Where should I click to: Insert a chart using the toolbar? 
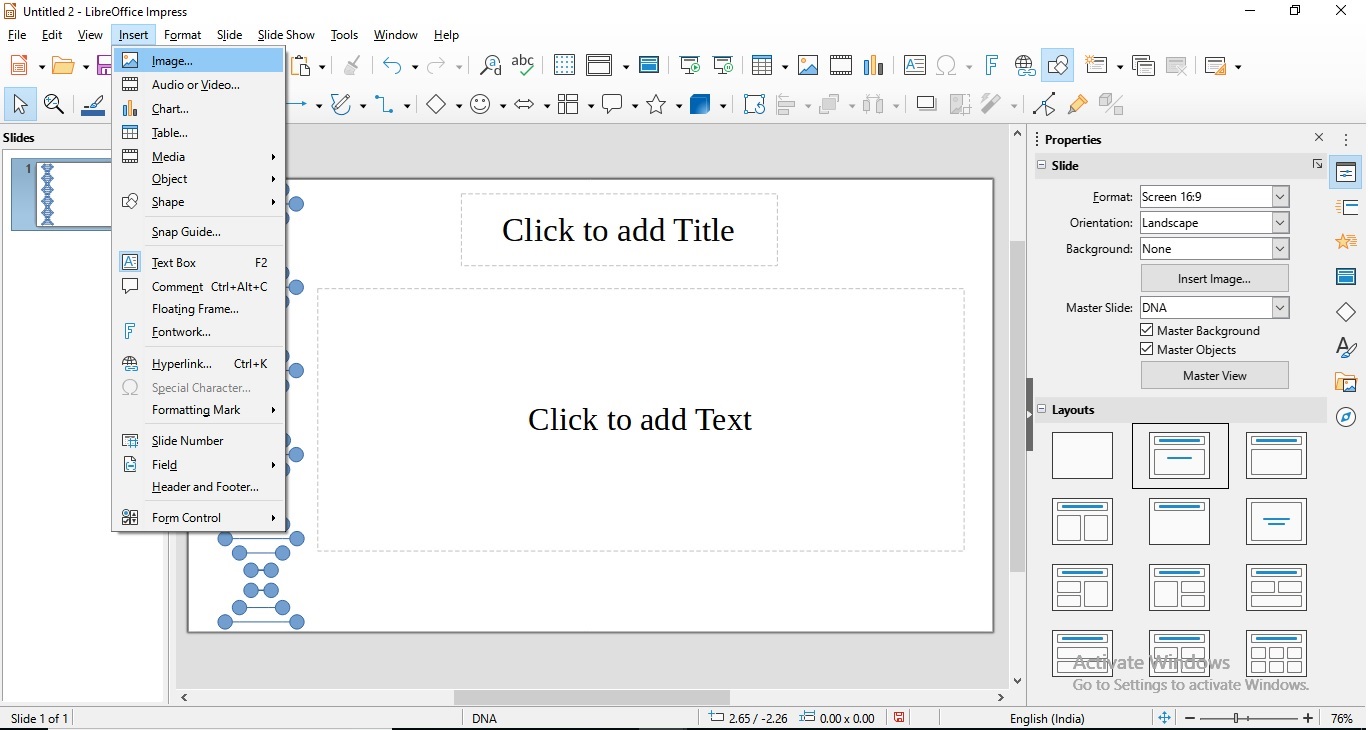point(873,65)
